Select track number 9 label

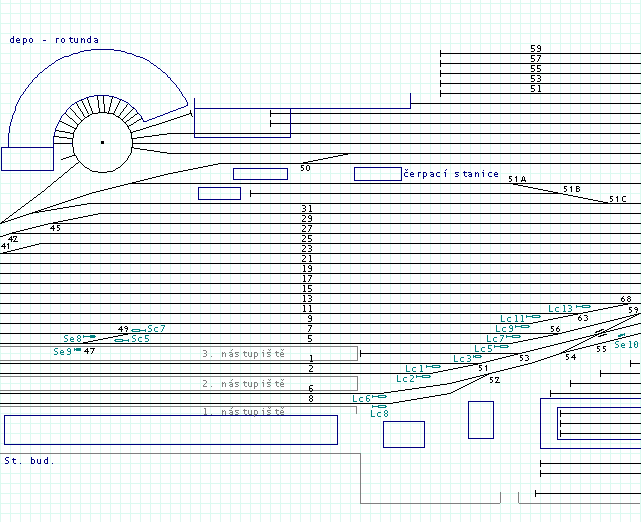[310, 318]
